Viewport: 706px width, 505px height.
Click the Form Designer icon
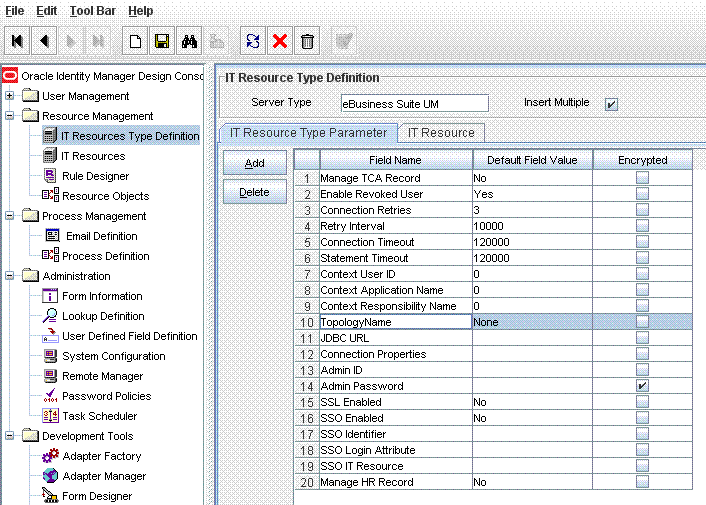tap(50, 495)
